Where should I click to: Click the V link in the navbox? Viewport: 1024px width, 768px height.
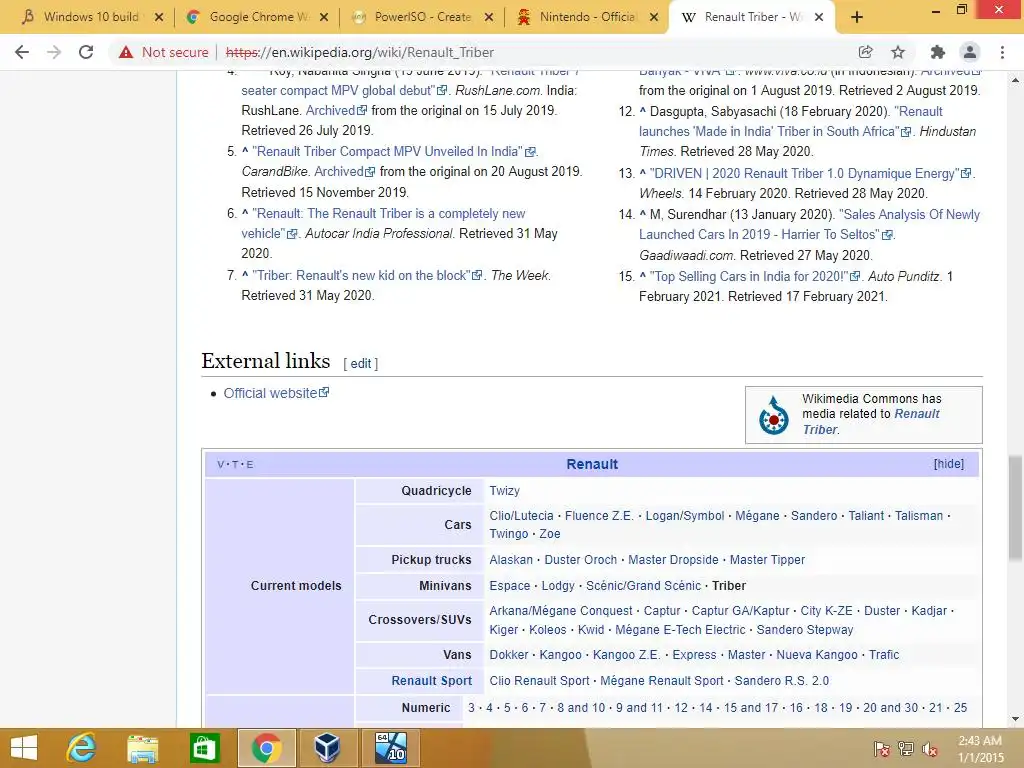pyautogui.click(x=220, y=464)
